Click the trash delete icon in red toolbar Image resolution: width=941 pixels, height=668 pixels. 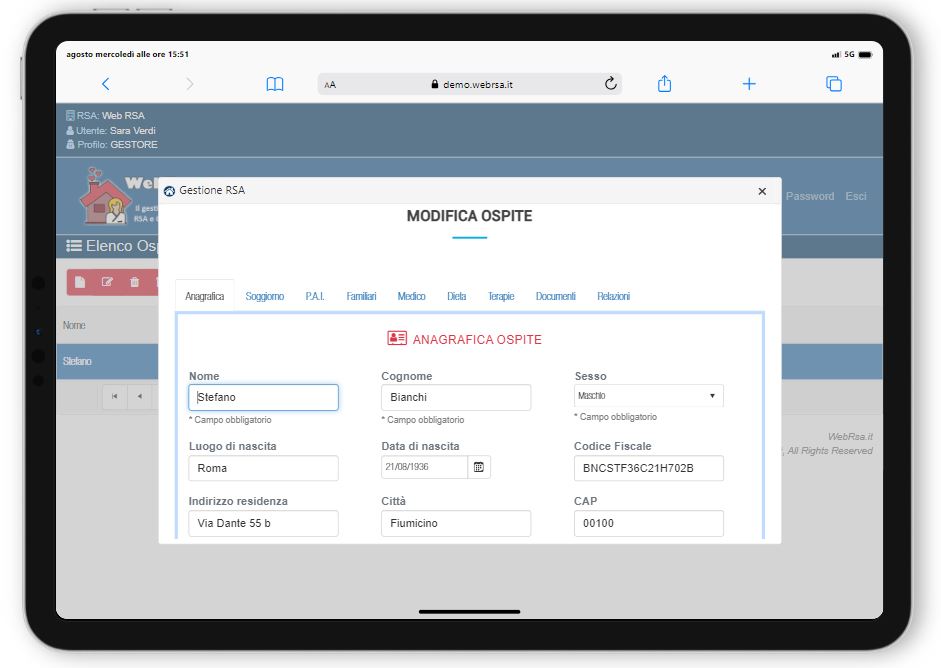(134, 283)
